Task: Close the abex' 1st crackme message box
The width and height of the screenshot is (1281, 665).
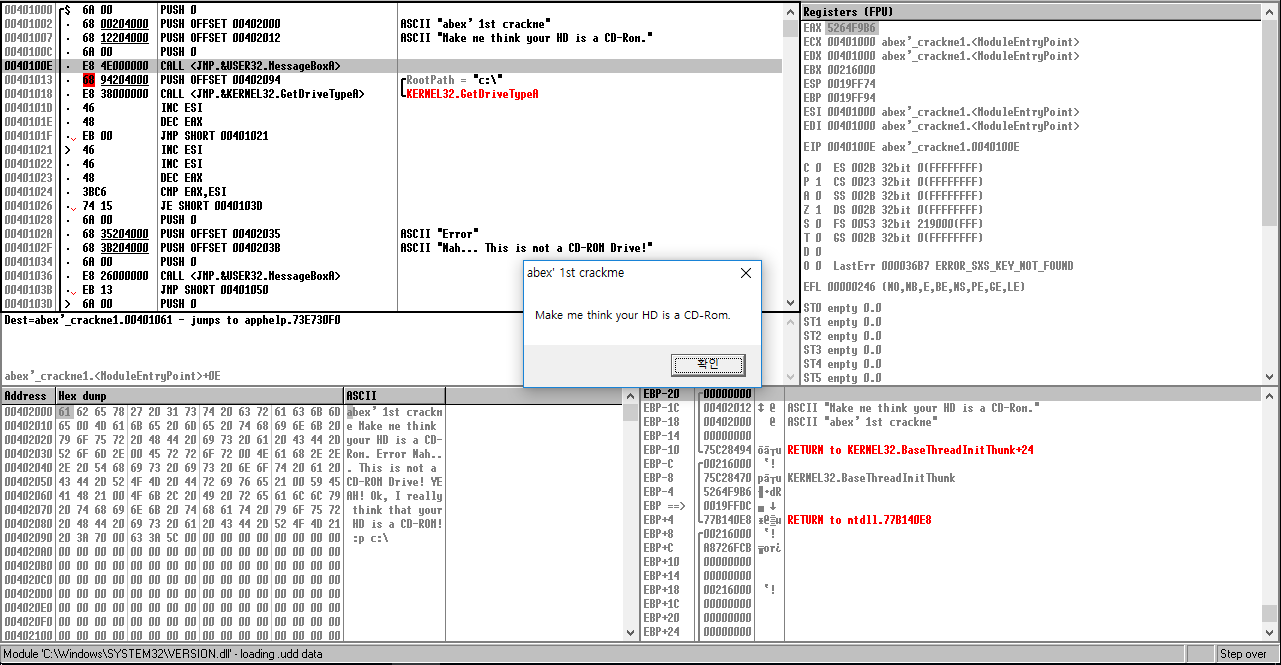Action: click(745, 273)
